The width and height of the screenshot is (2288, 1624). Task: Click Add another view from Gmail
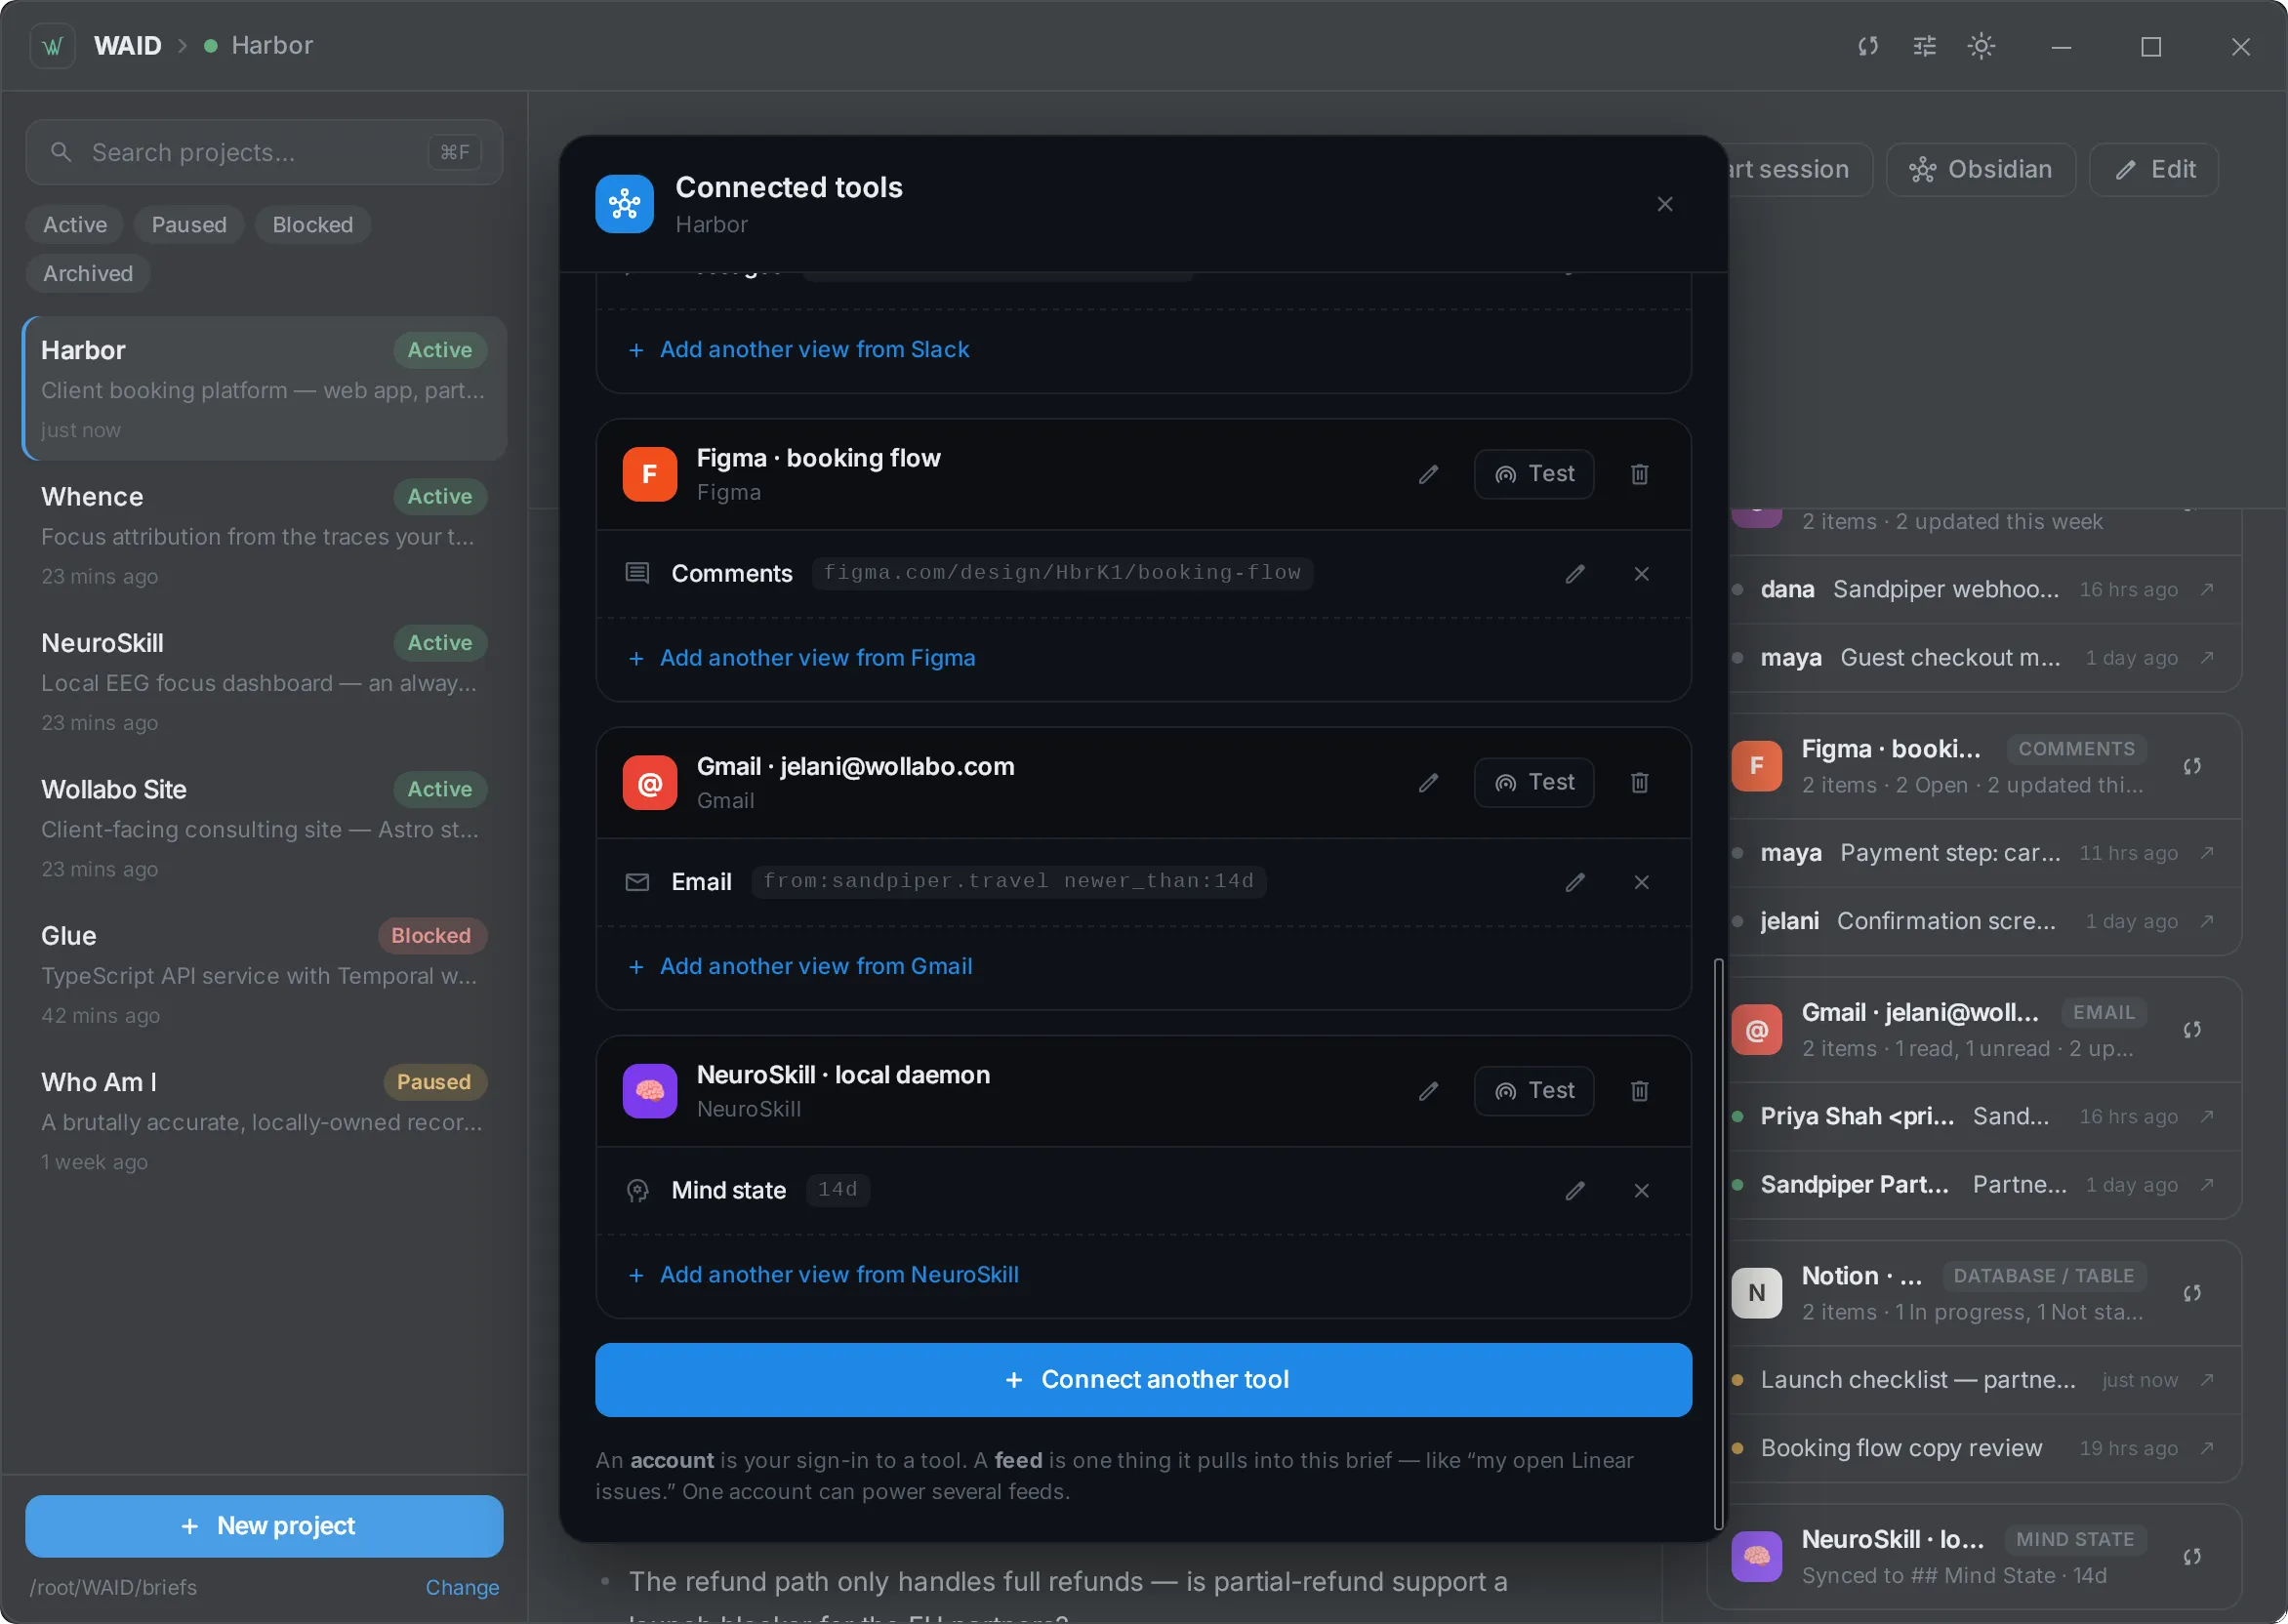(800, 967)
